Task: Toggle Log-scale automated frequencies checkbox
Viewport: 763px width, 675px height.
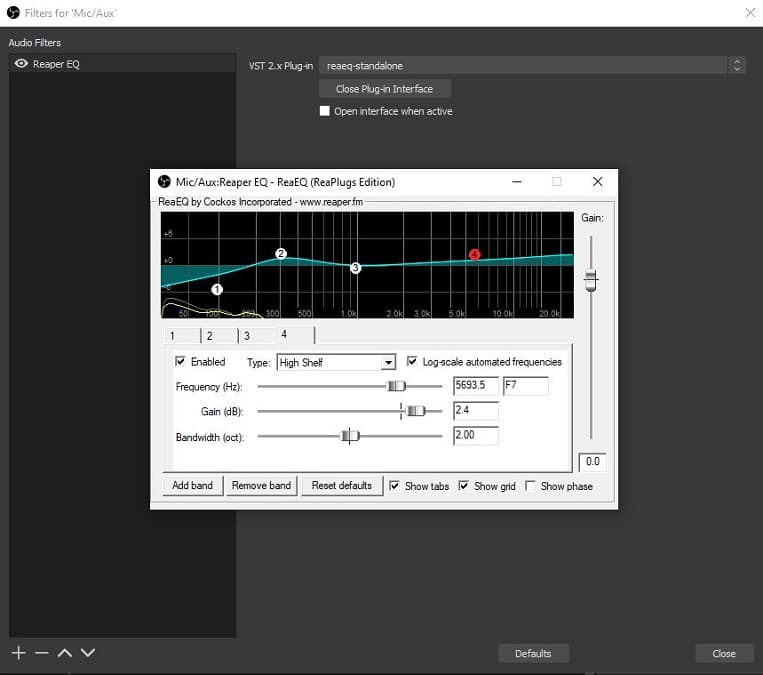Action: click(x=412, y=361)
